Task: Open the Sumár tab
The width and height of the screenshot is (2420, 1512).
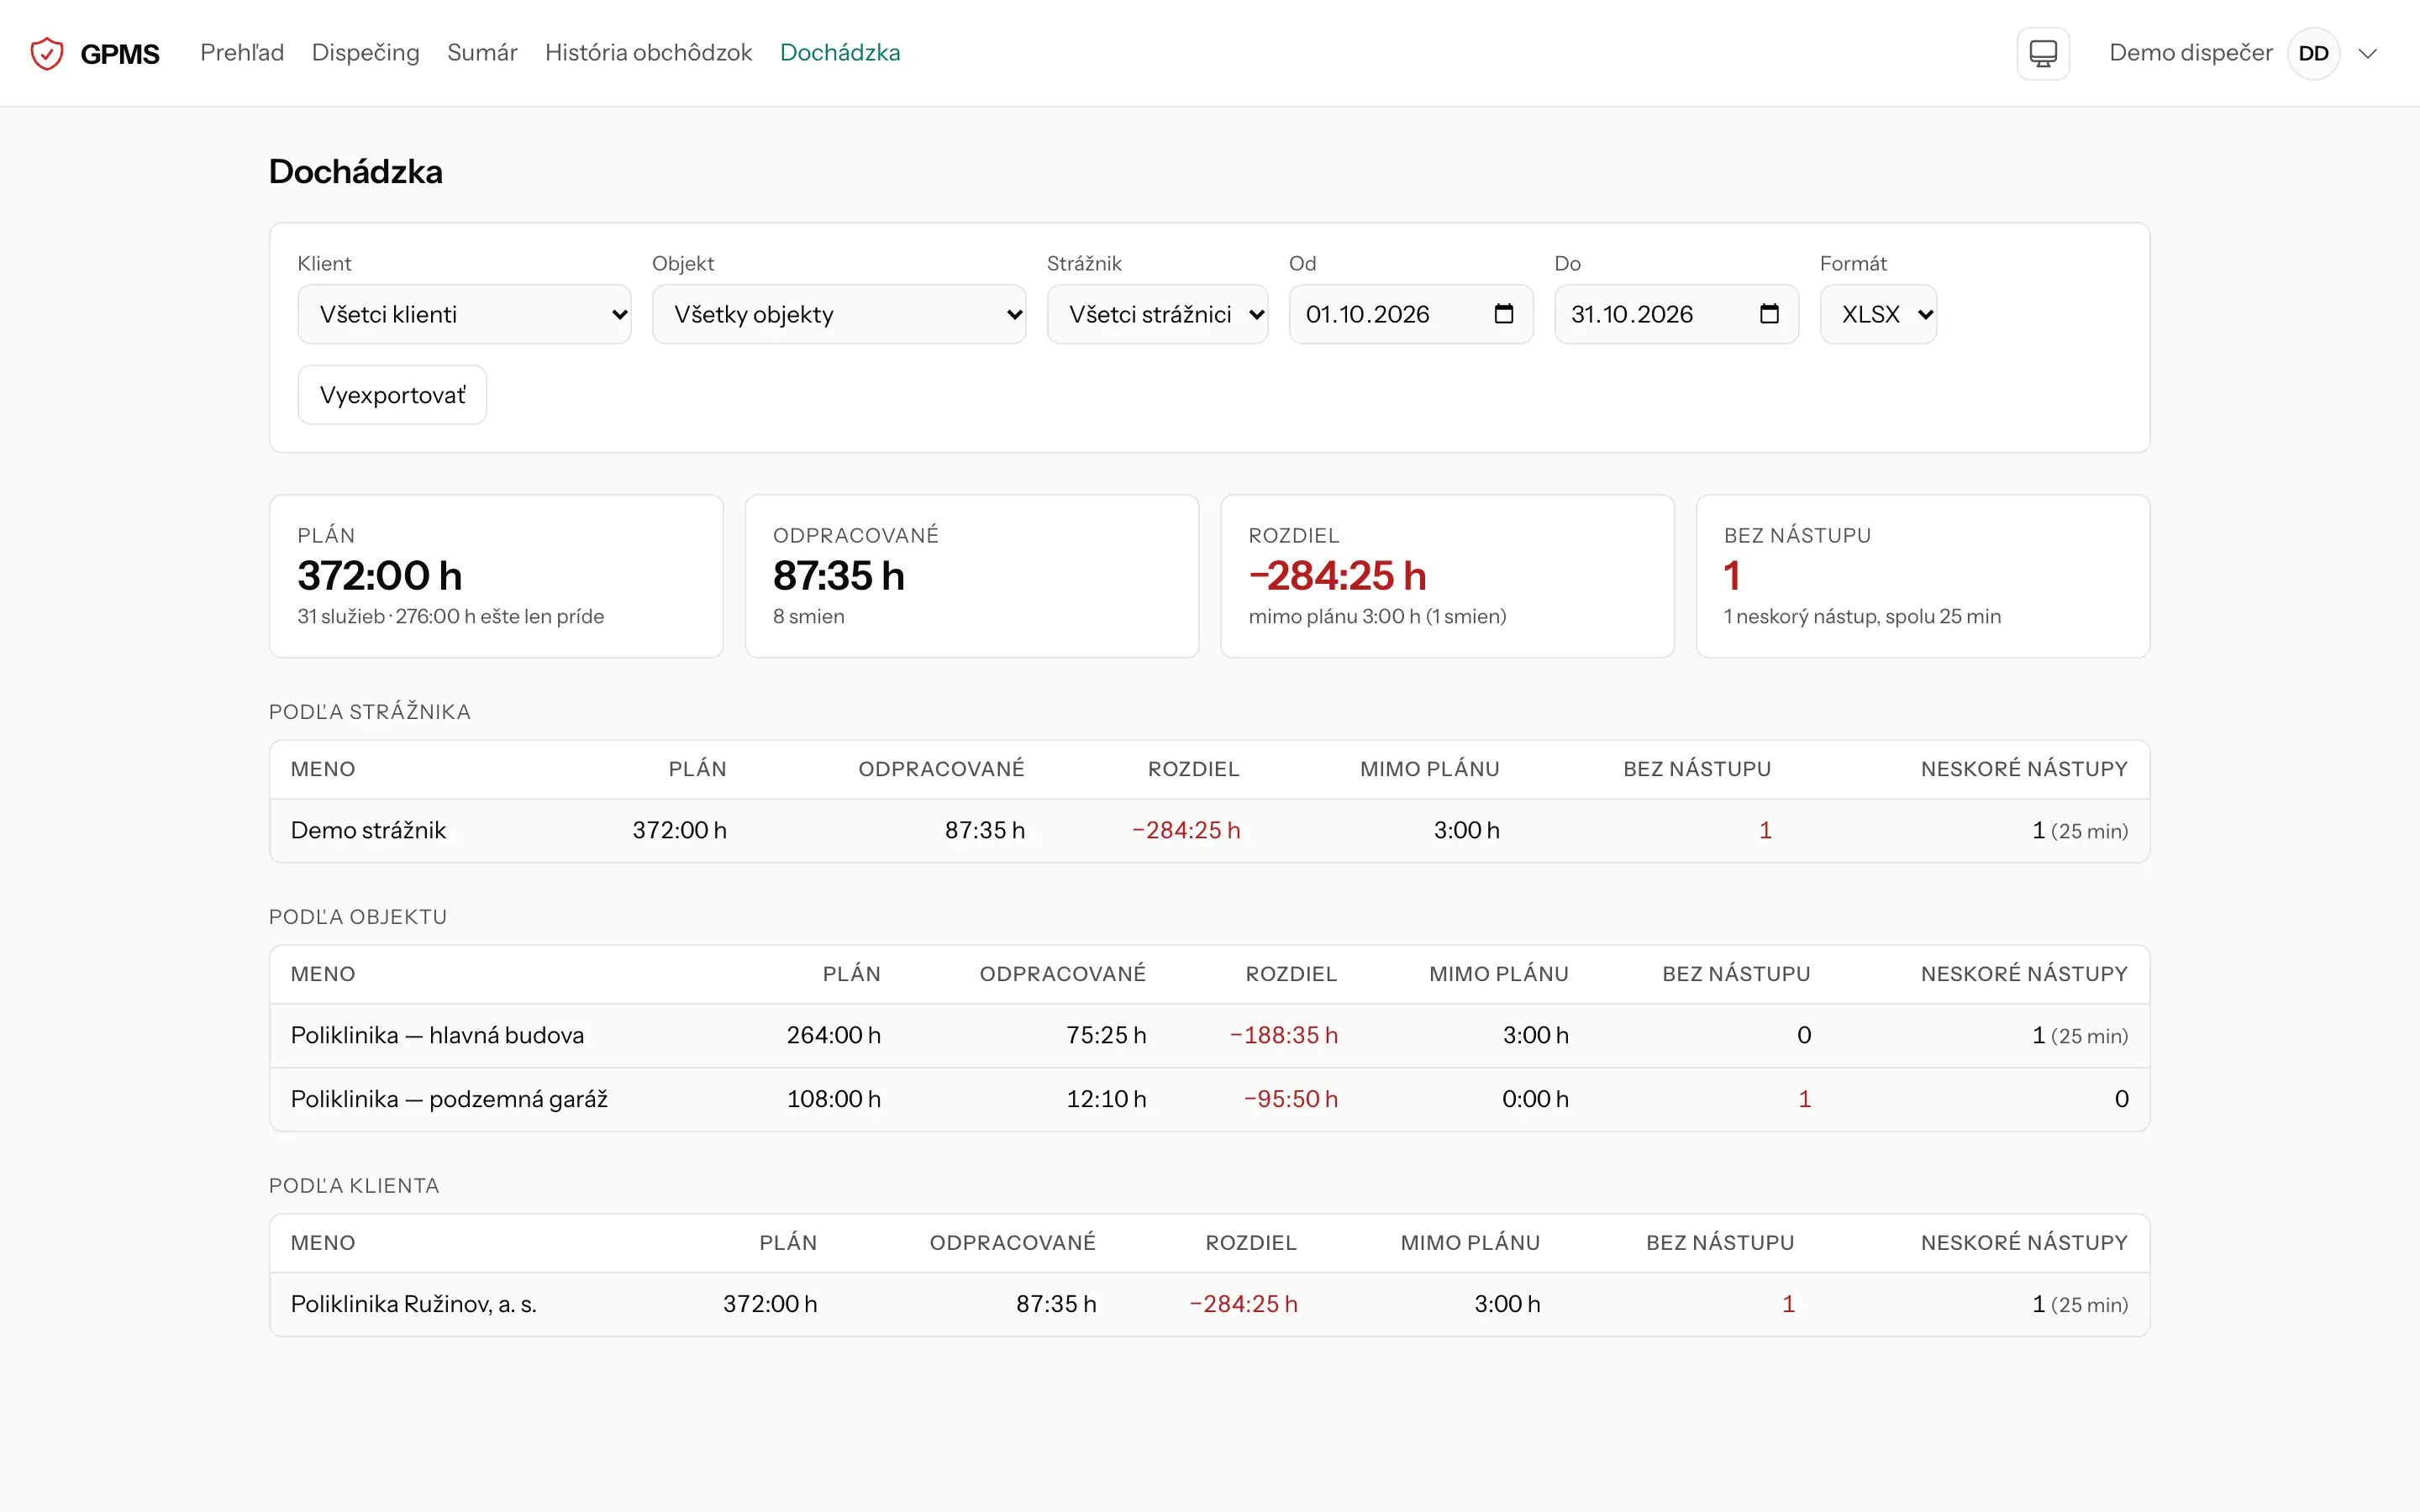Action: pos(482,53)
